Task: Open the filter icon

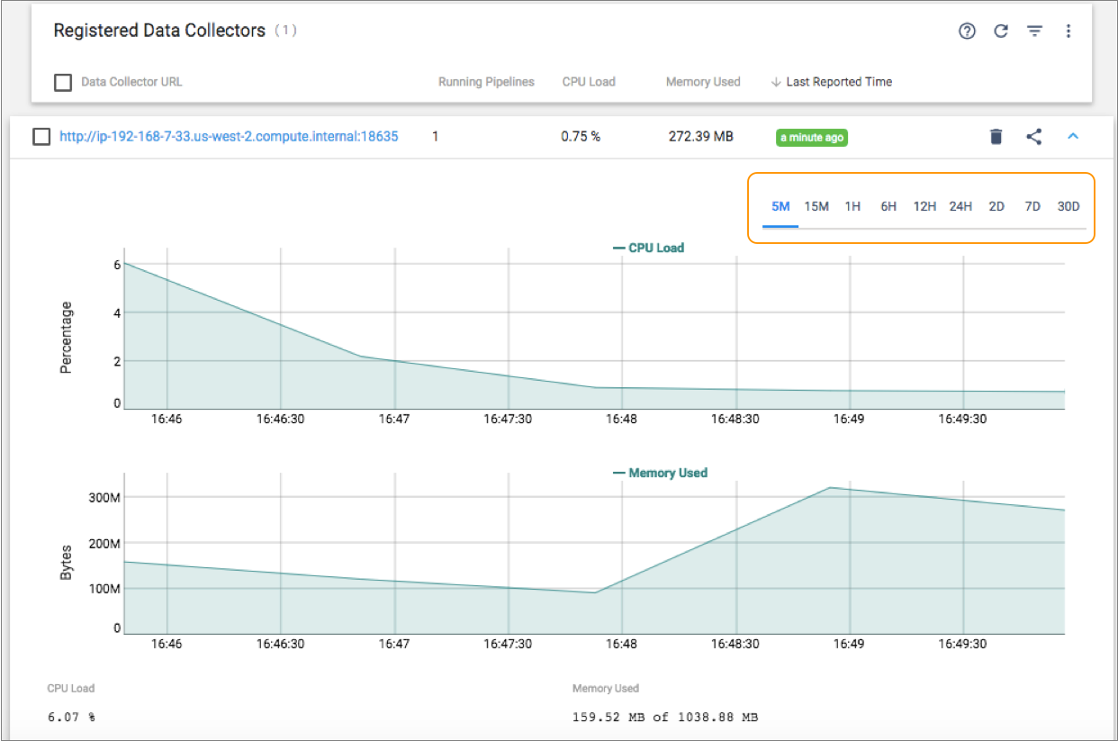Action: (x=1034, y=31)
